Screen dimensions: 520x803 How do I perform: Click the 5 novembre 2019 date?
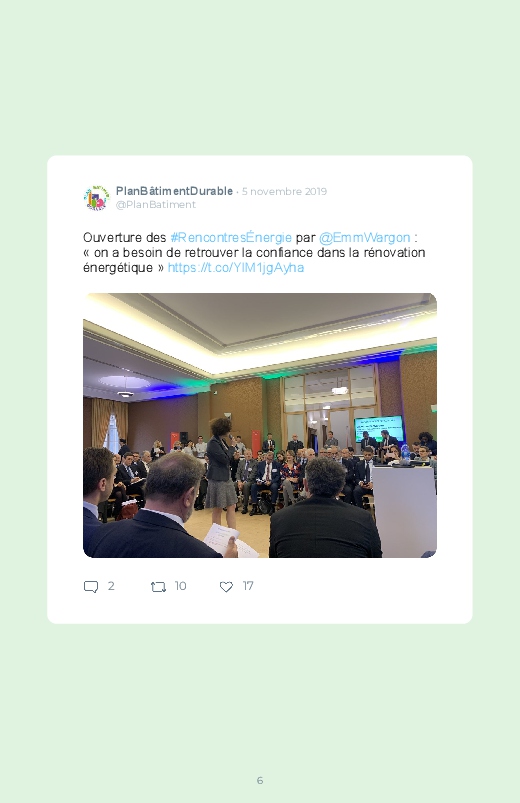[x=284, y=192]
